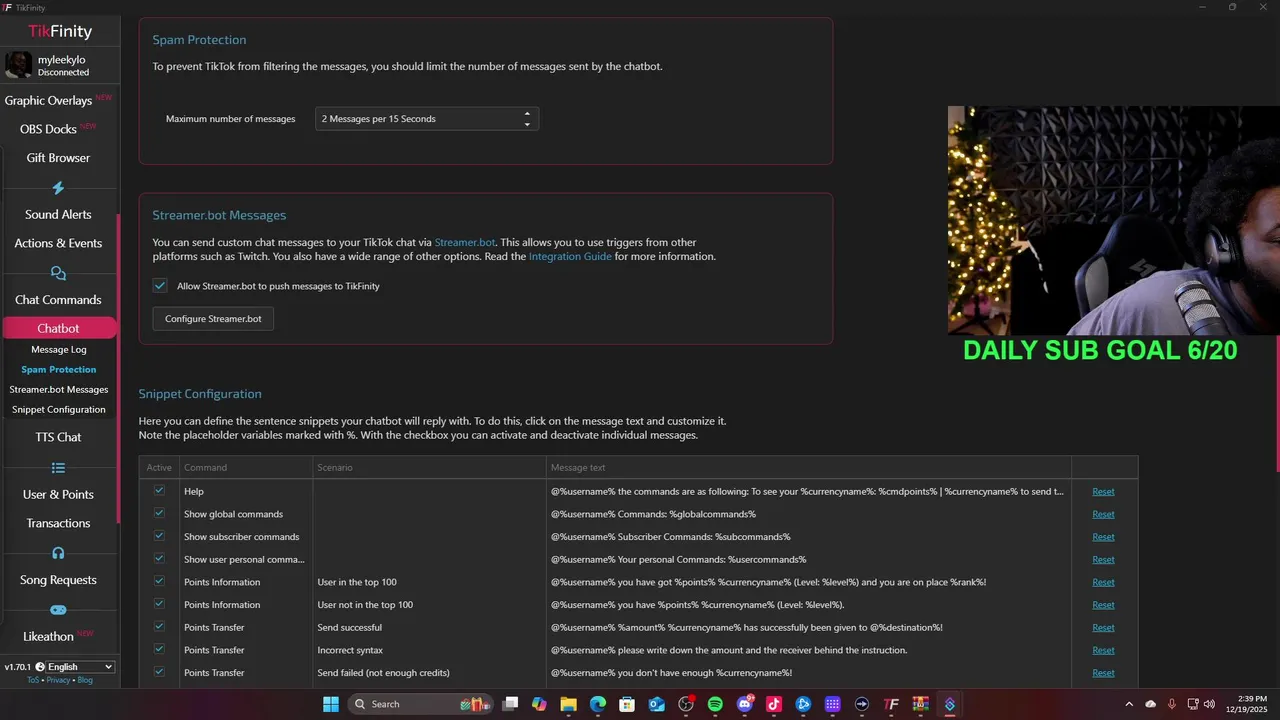Show hidden system tray icons
This screenshot has height=720, width=1280.
(x=1129, y=704)
